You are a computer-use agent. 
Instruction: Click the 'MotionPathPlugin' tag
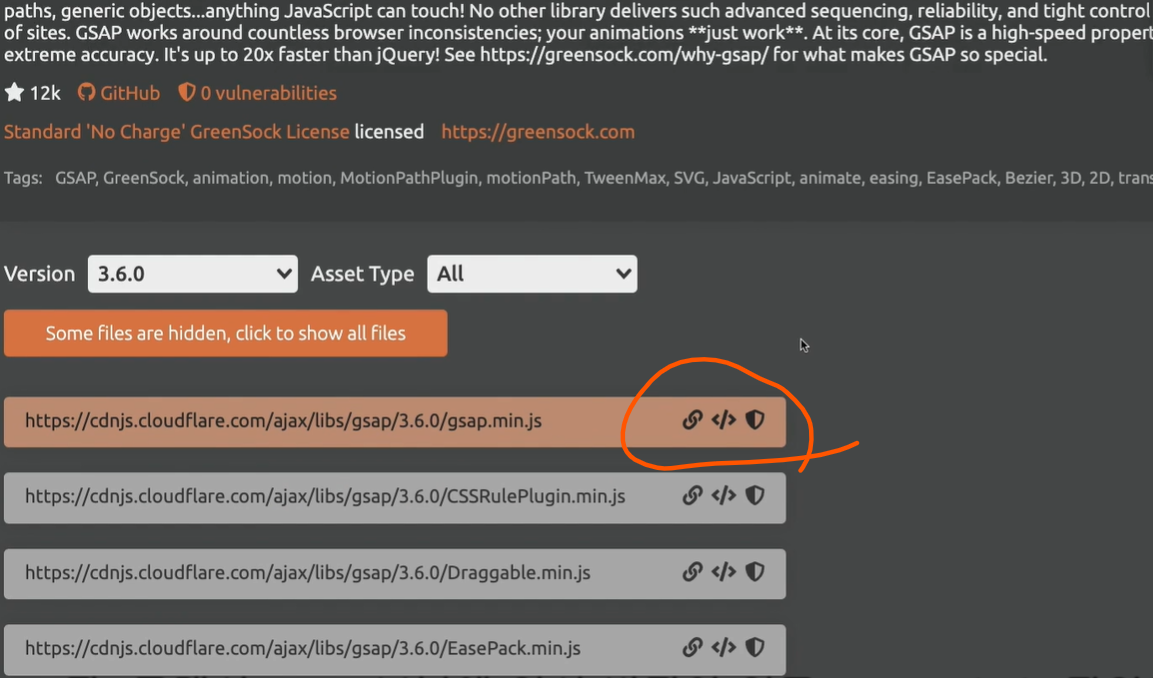(x=408, y=178)
